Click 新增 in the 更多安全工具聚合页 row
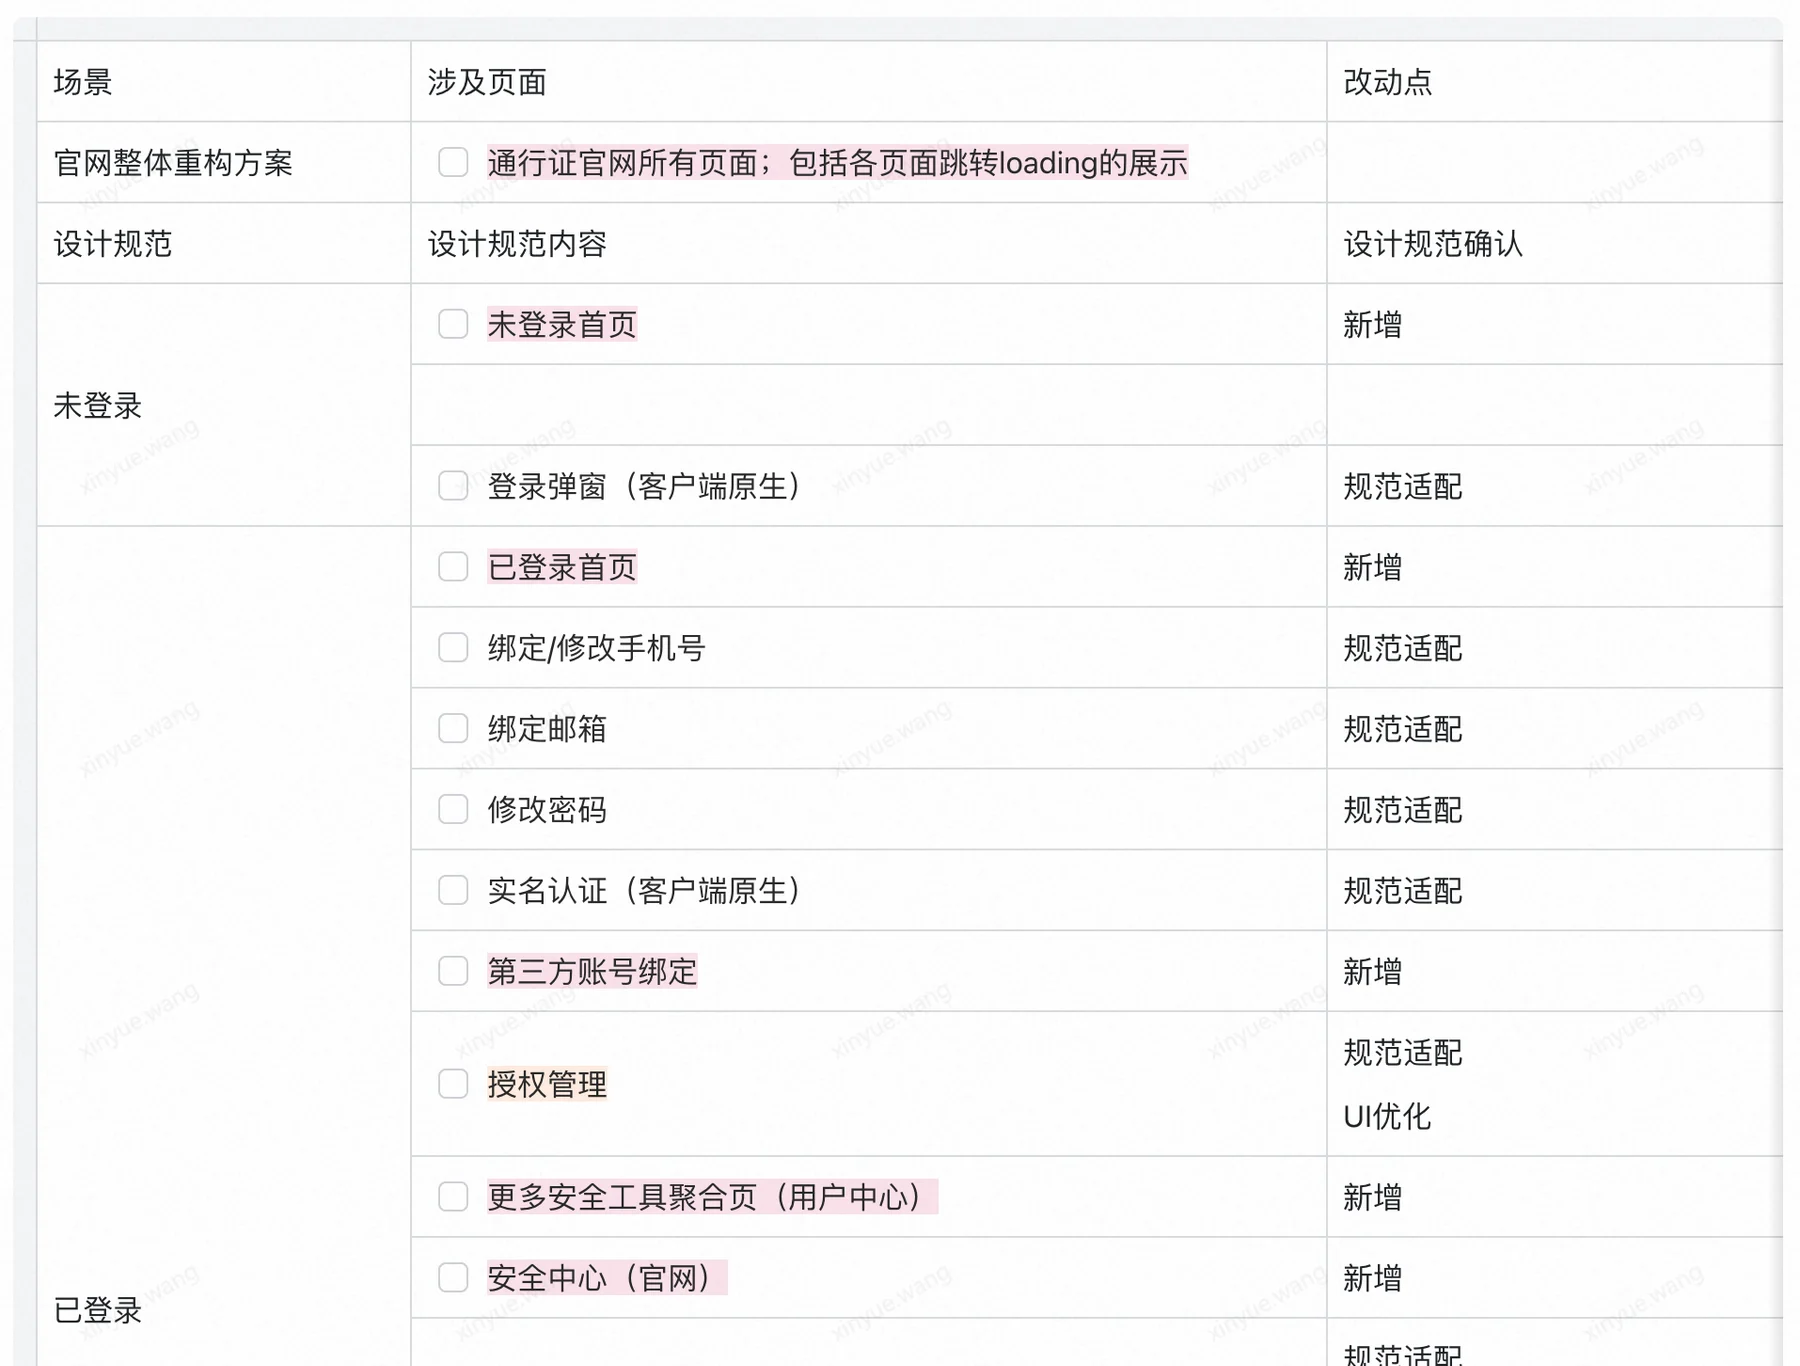 (1372, 1198)
